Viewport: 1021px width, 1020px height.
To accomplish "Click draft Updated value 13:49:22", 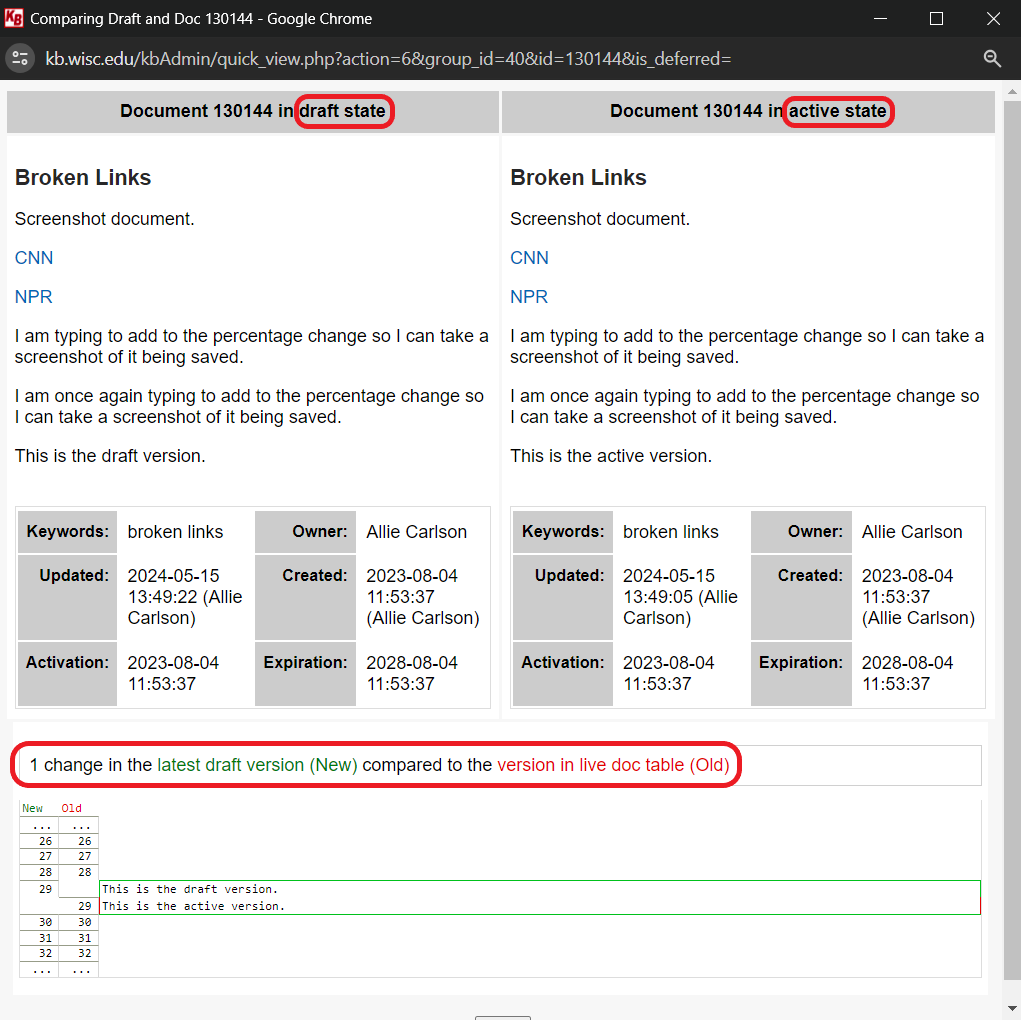I will (184, 597).
